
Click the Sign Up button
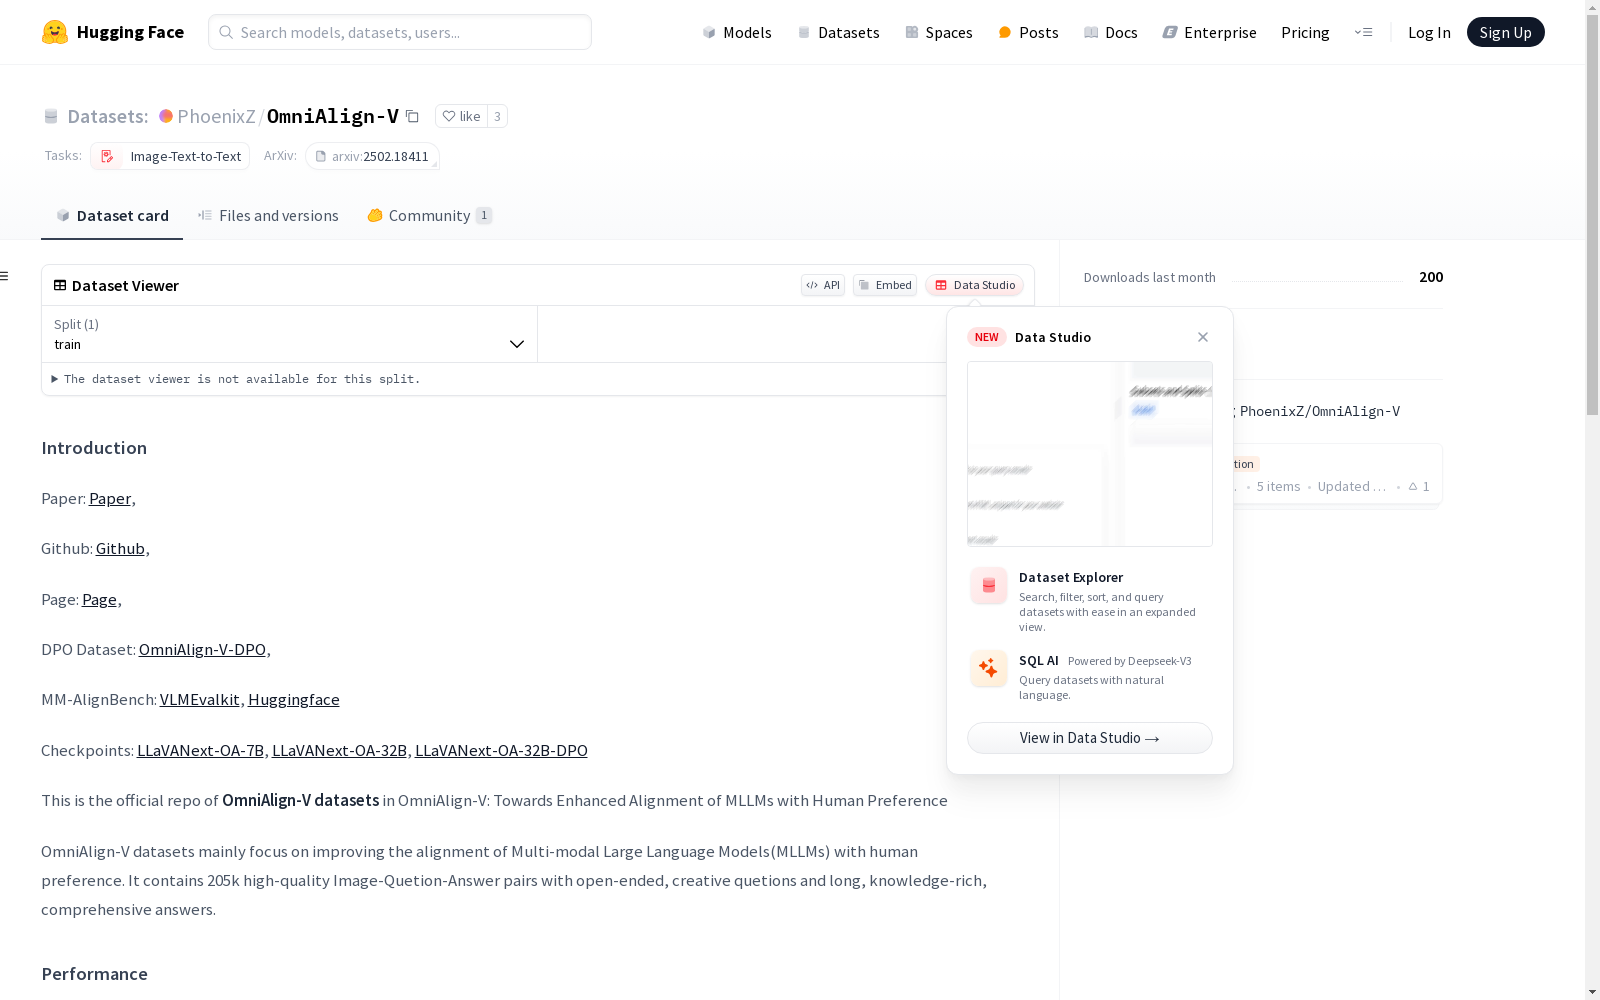click(1505, 32)
